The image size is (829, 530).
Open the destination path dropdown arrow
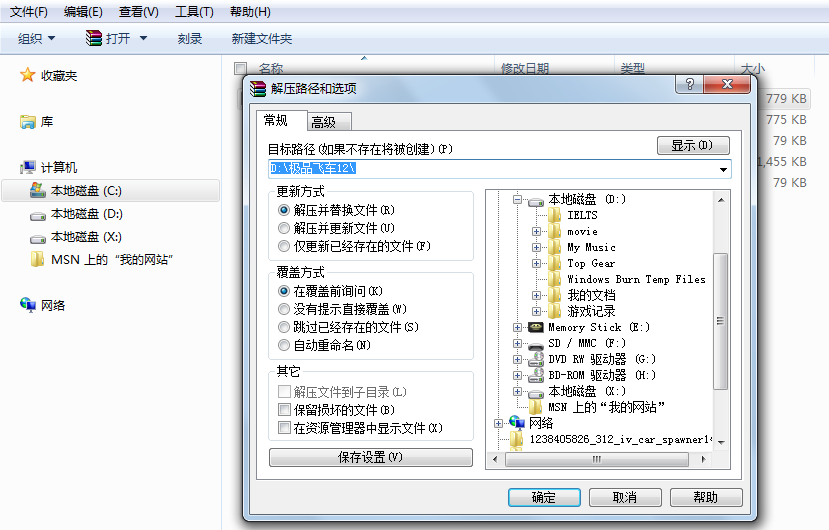click(723, 169)
